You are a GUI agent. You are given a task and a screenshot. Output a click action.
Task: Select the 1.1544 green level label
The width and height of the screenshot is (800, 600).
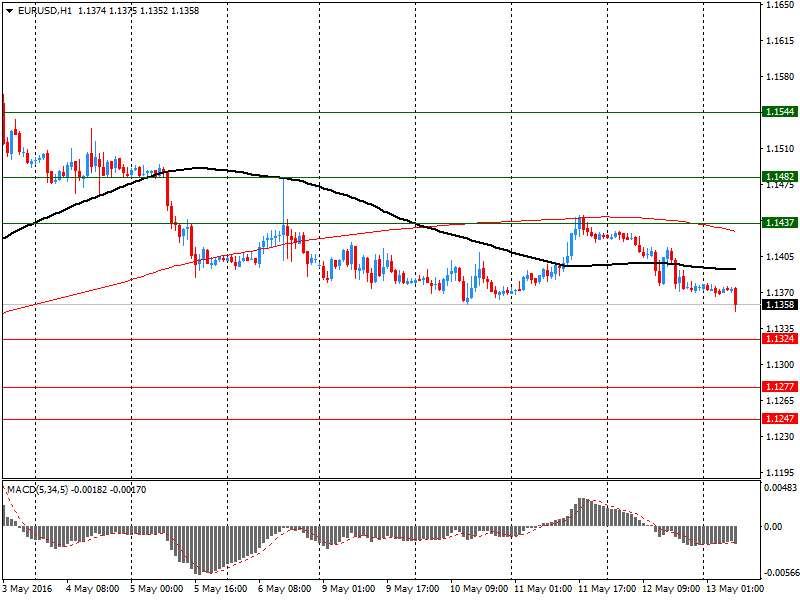(780, 112)
